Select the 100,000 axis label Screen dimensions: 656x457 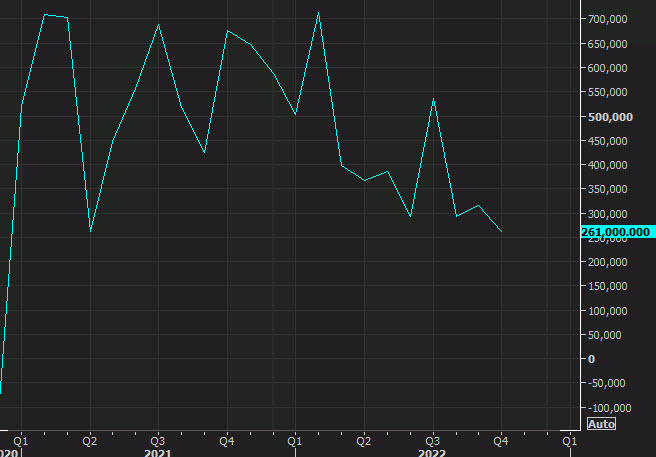coord(607,311)
